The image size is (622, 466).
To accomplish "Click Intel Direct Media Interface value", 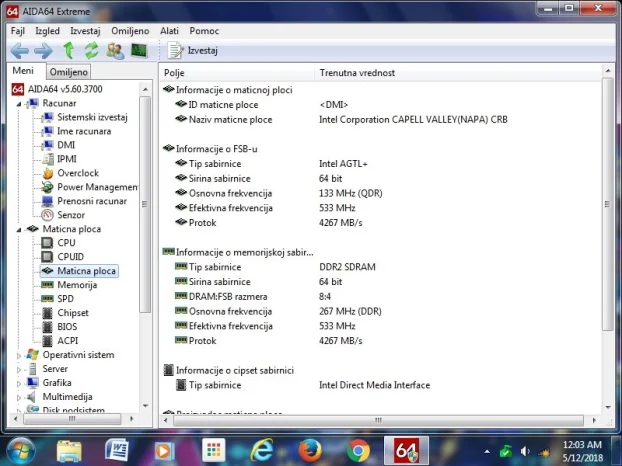I will coord(374,385).
